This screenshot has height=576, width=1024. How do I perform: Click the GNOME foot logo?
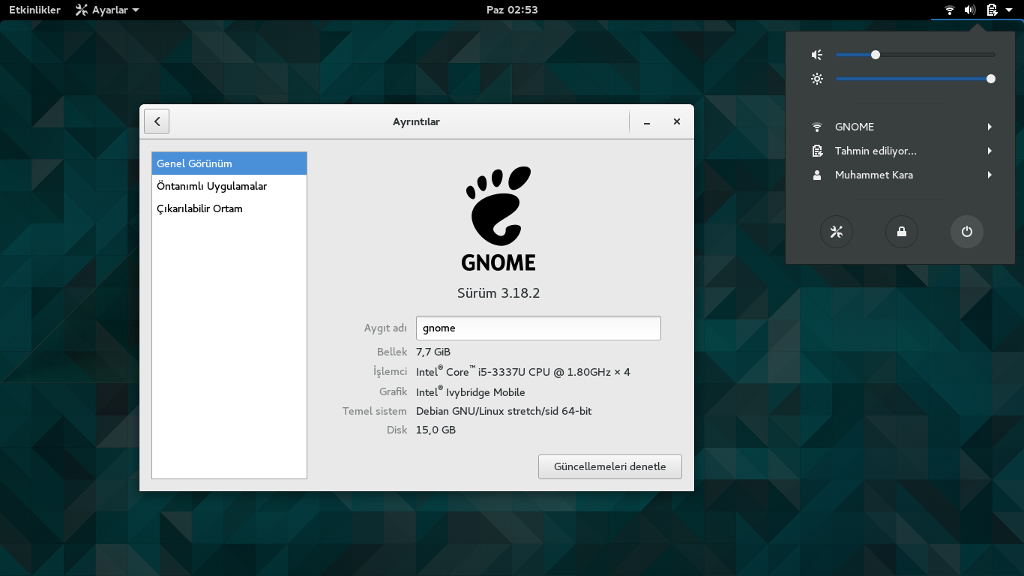(x=498, y=205)
